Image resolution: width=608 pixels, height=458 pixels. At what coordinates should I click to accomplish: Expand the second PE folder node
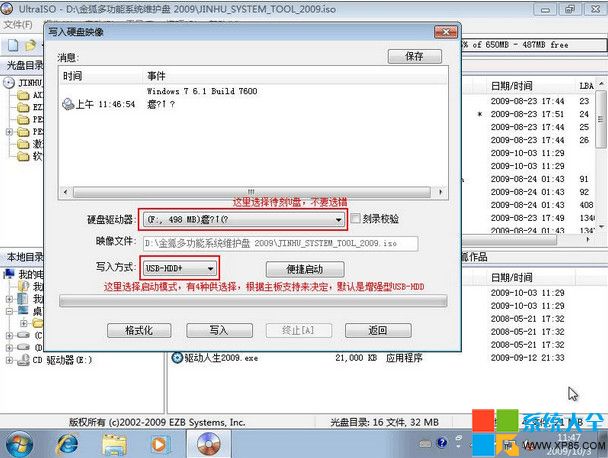[x=9, y=132]
